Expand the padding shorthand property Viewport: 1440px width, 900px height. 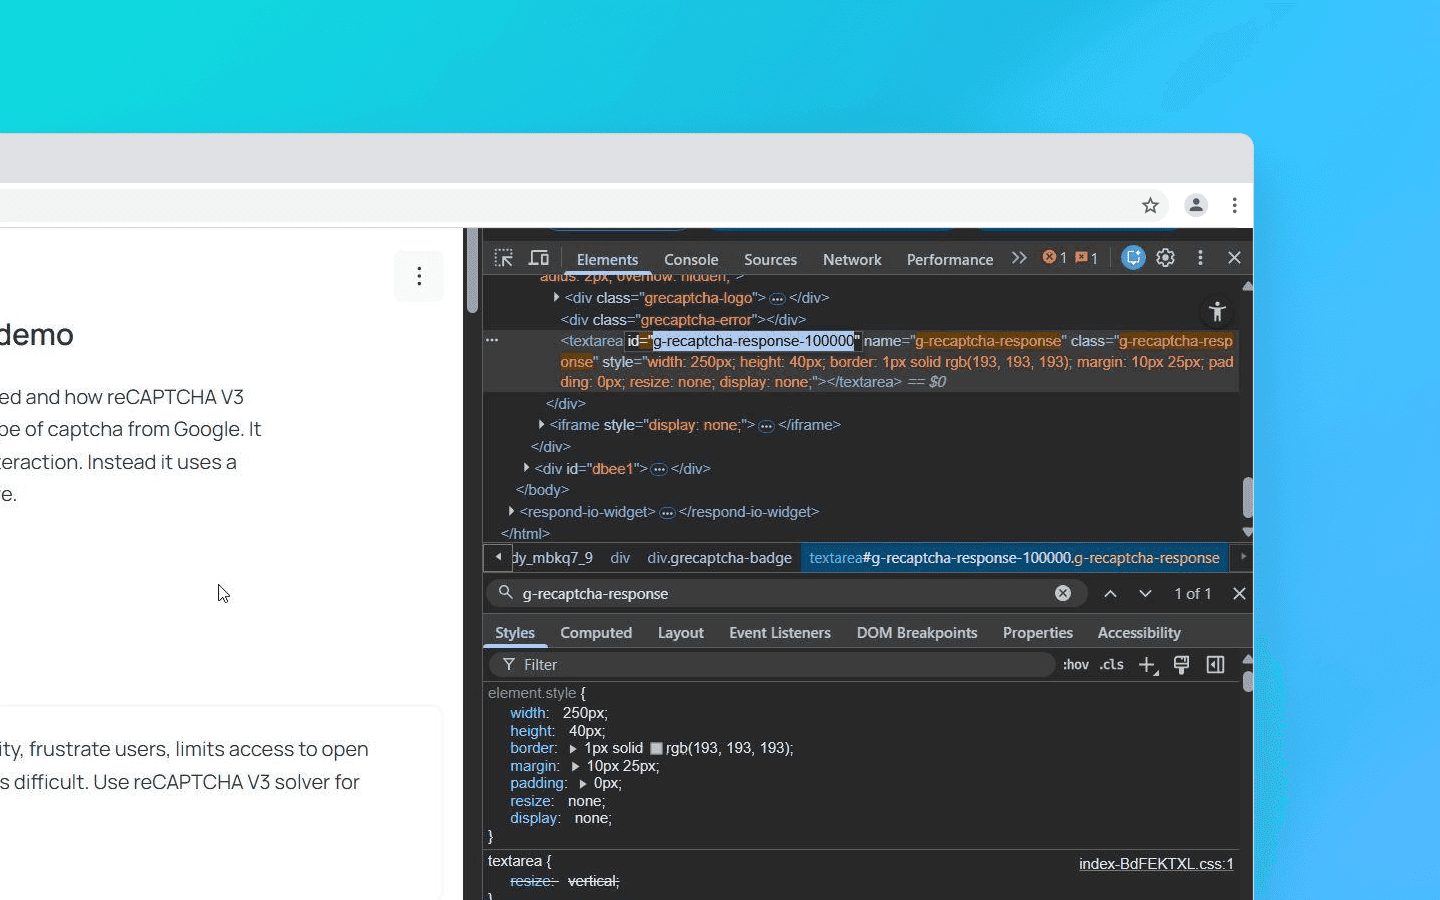pyautogui.click(x=583, y=784)
